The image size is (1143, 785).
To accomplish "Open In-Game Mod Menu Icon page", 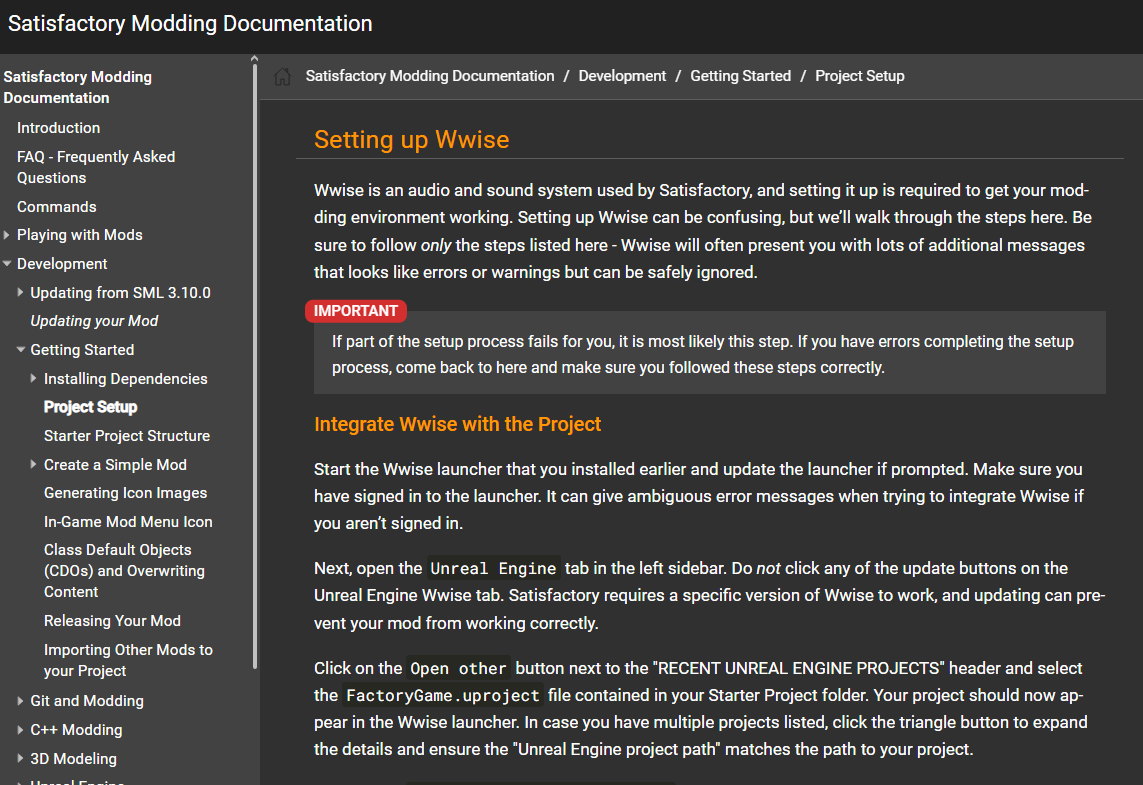I will tap(128, 522).
